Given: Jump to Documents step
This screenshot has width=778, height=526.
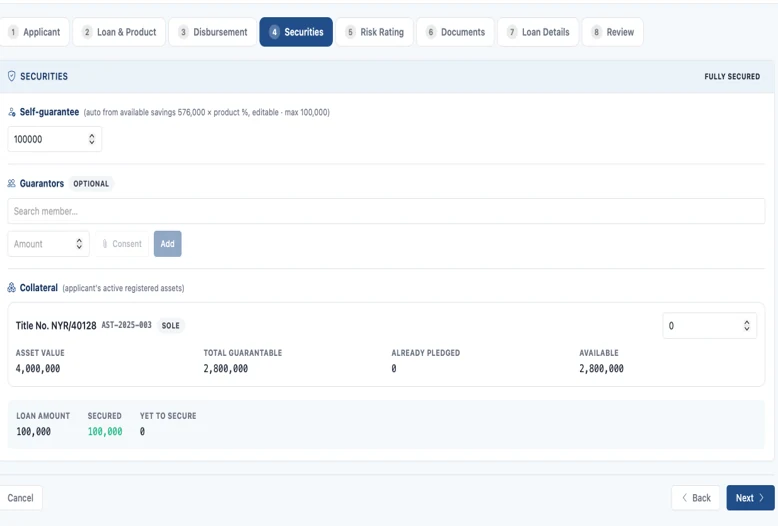Looking at the screenshot, I should 455,32.
